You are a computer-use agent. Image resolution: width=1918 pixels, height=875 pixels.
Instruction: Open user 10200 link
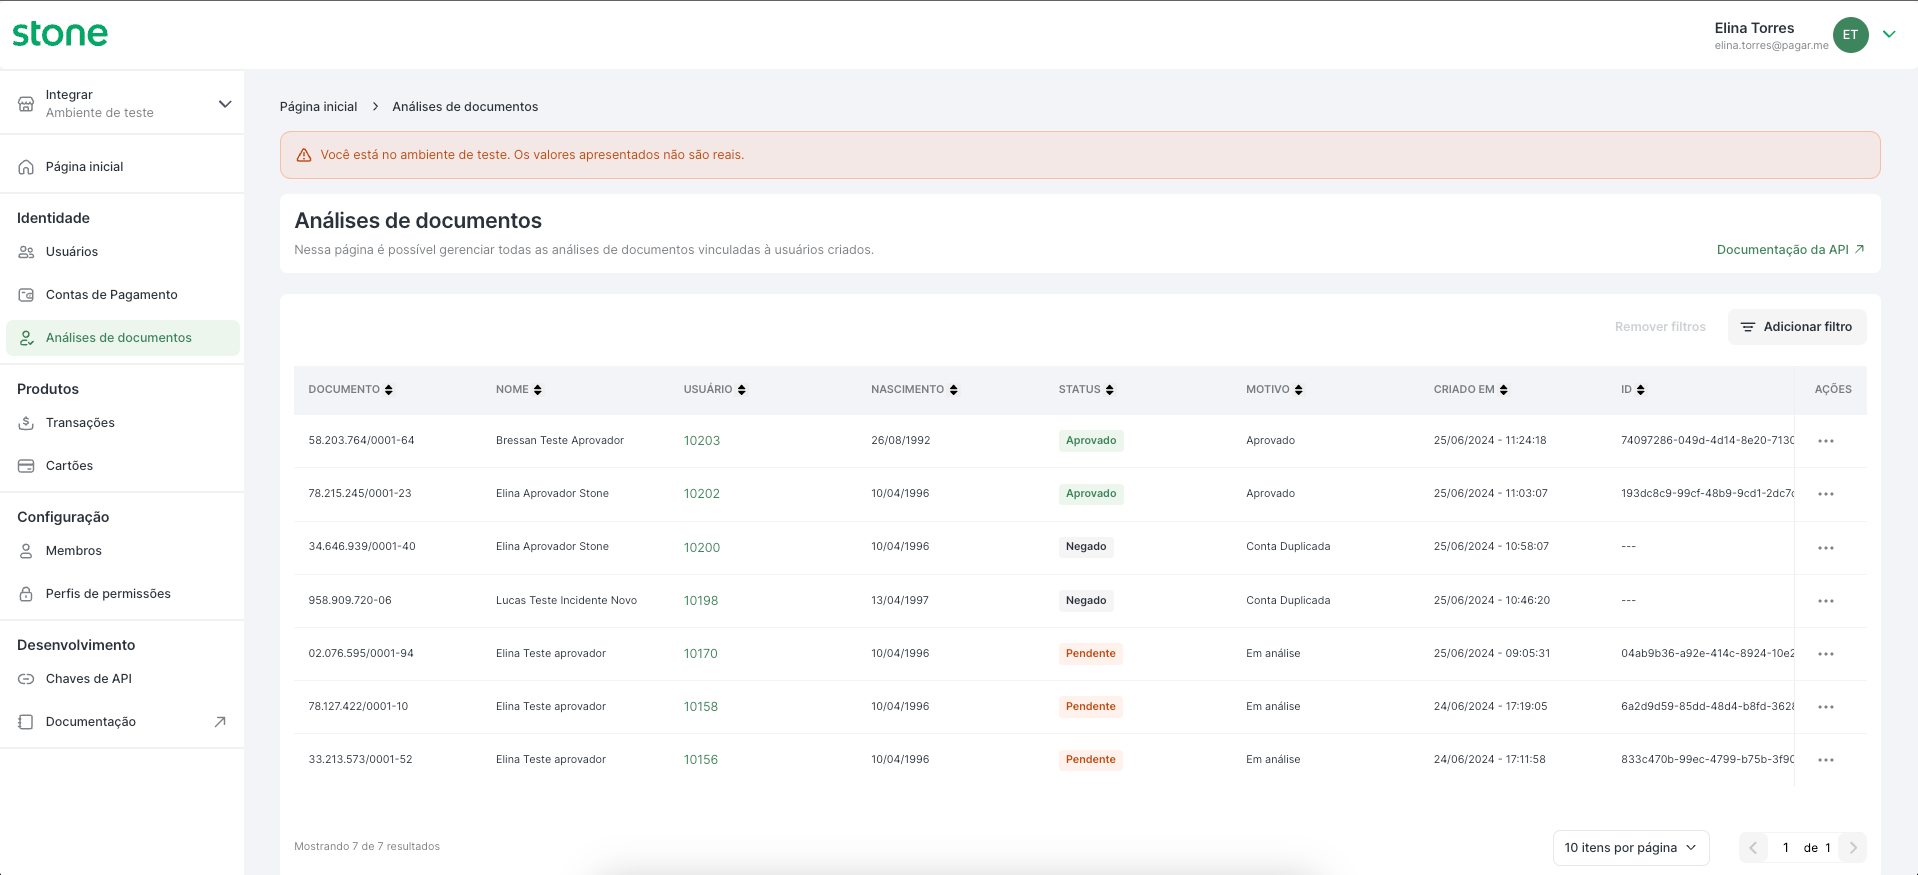[702, 548]
